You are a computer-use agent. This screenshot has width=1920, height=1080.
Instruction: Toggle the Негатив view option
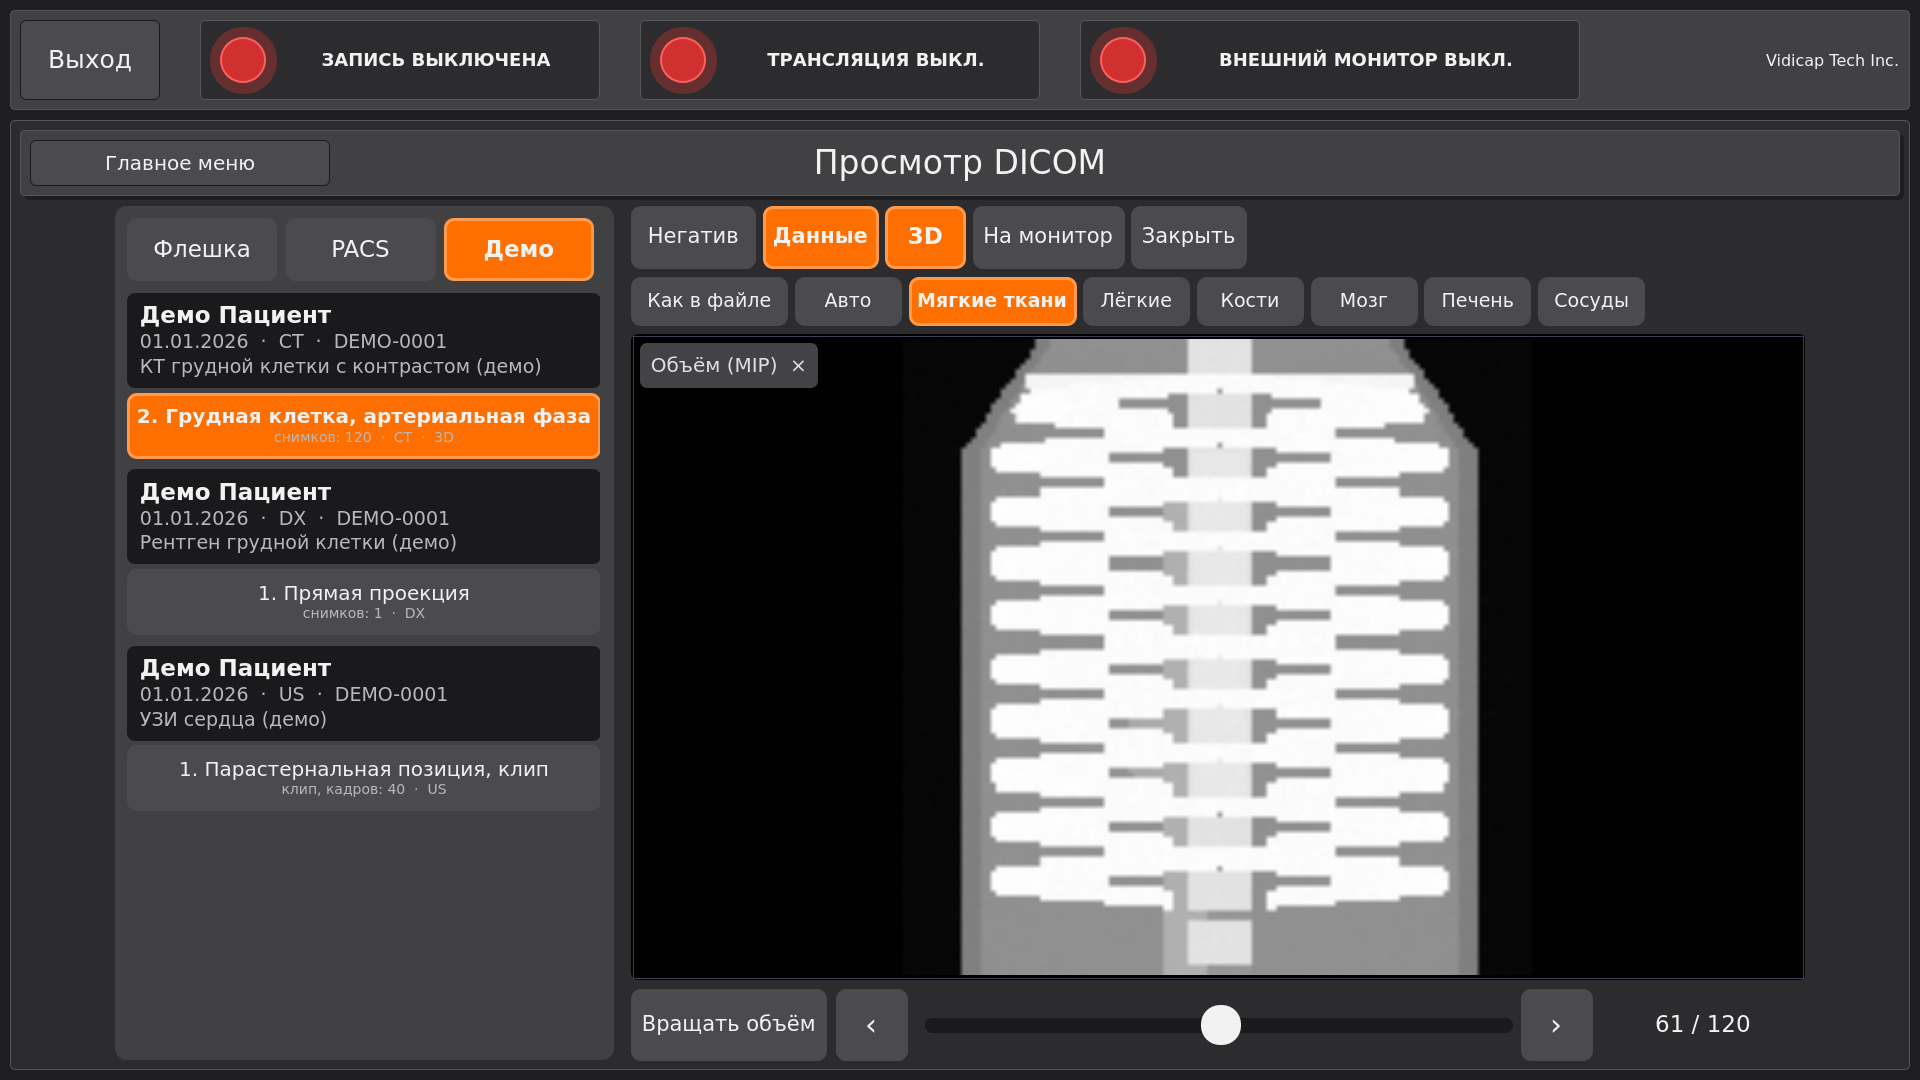click(693, 237)
